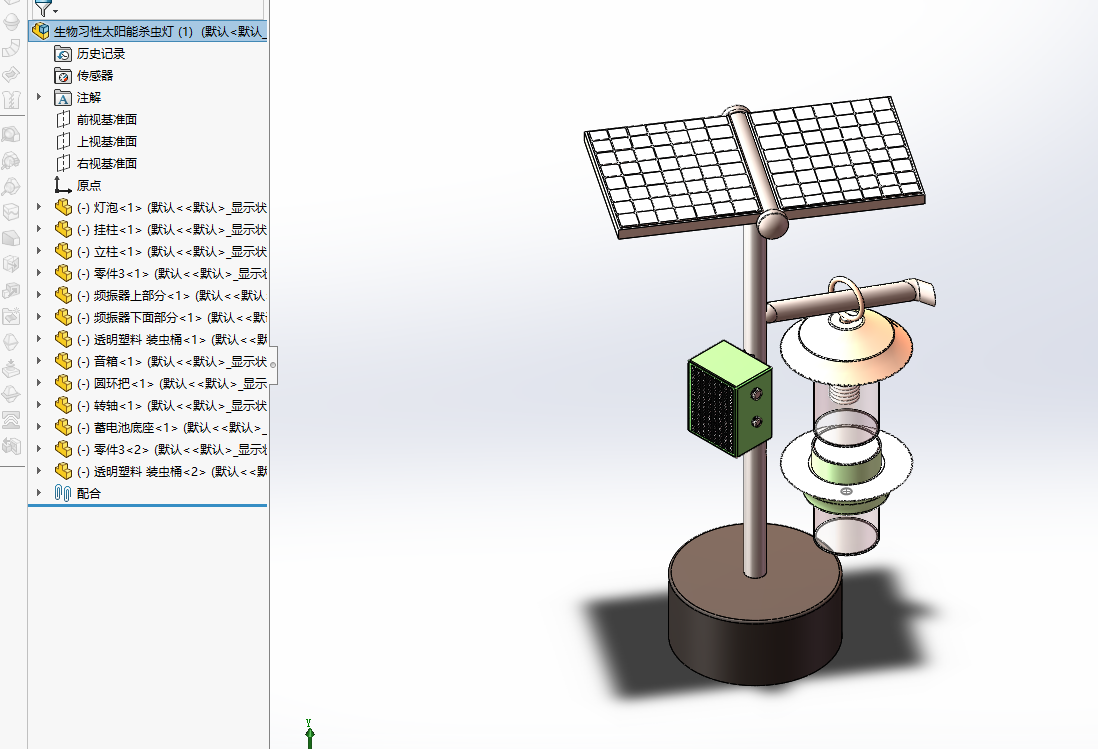Select the 历史记录 history folder icon
Screen dimensions: 1098x749
[63, 54]
